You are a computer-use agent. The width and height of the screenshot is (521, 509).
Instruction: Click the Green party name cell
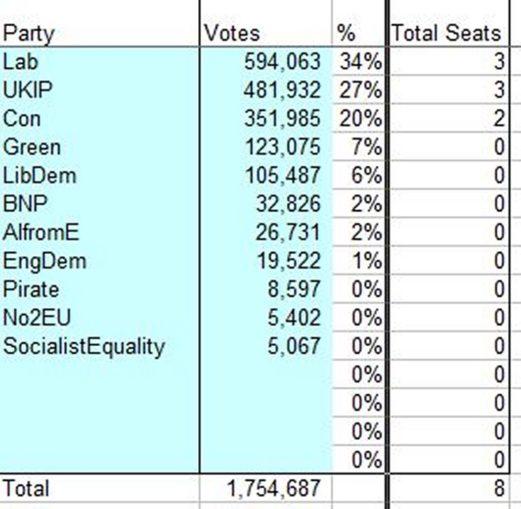click(100, 147)
